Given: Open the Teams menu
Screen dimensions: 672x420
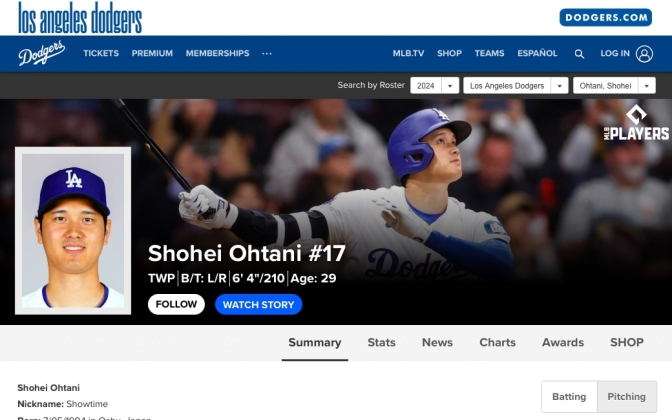Looking at the screenshot, I should tap(489, 53).
